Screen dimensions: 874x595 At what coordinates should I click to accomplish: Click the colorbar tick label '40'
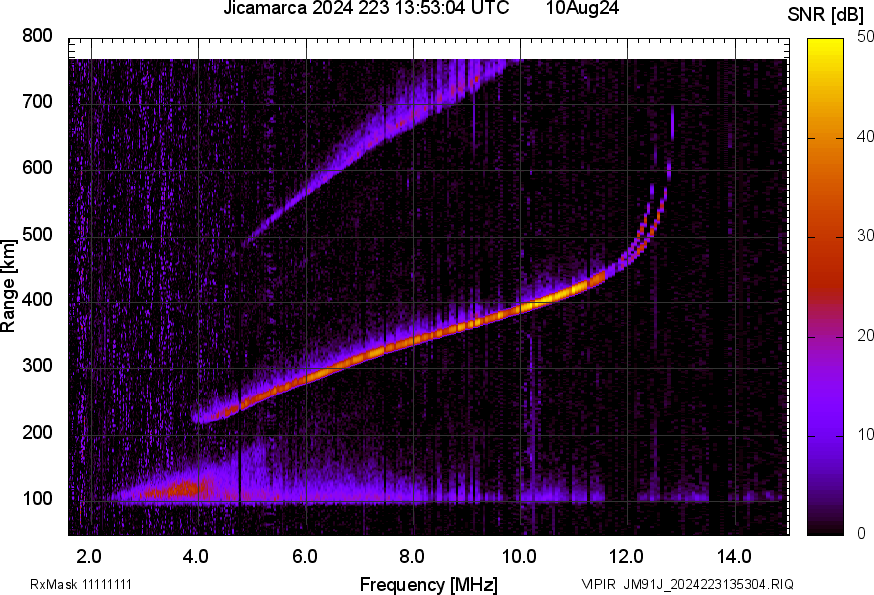865,137
